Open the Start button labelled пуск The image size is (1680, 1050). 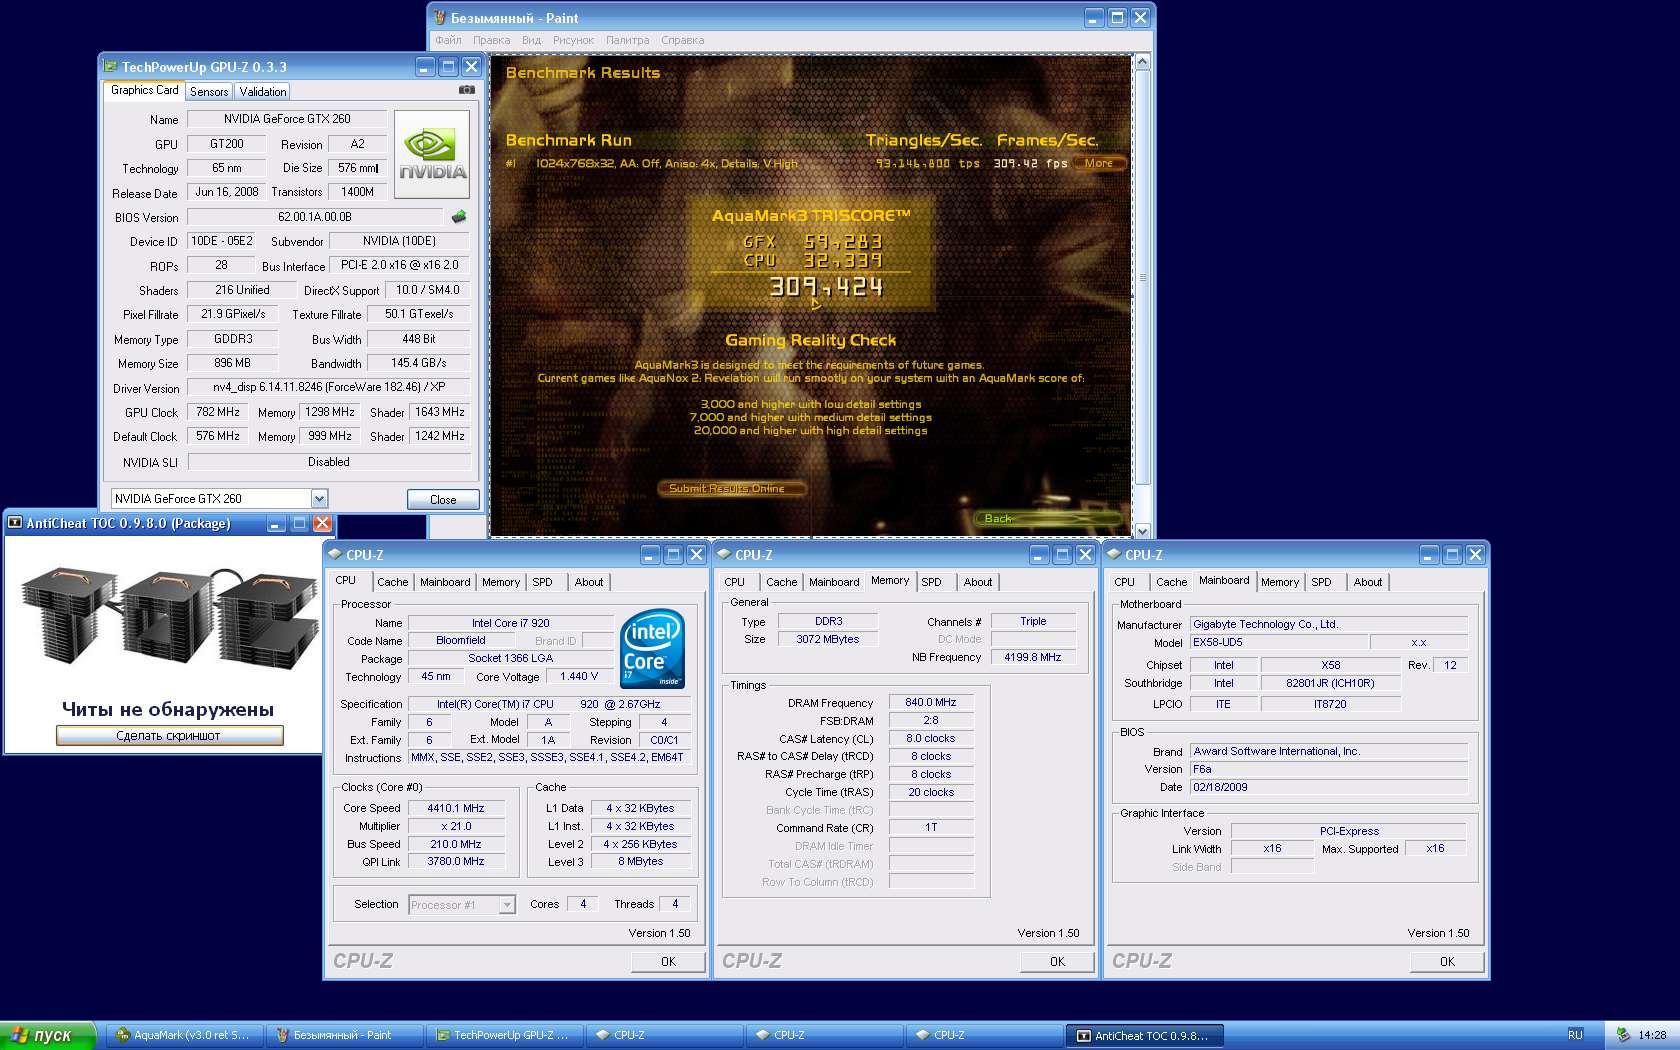(48, 1035)
